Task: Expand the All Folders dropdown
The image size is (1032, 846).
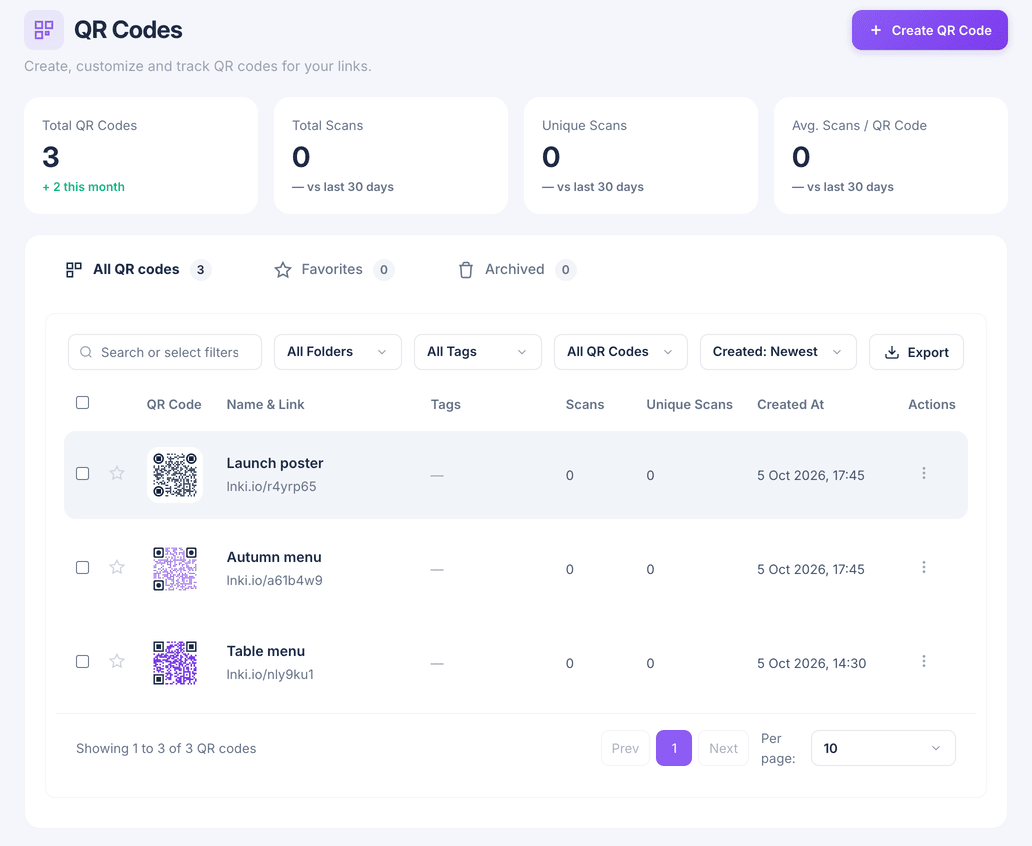Action: coord(338,352)
